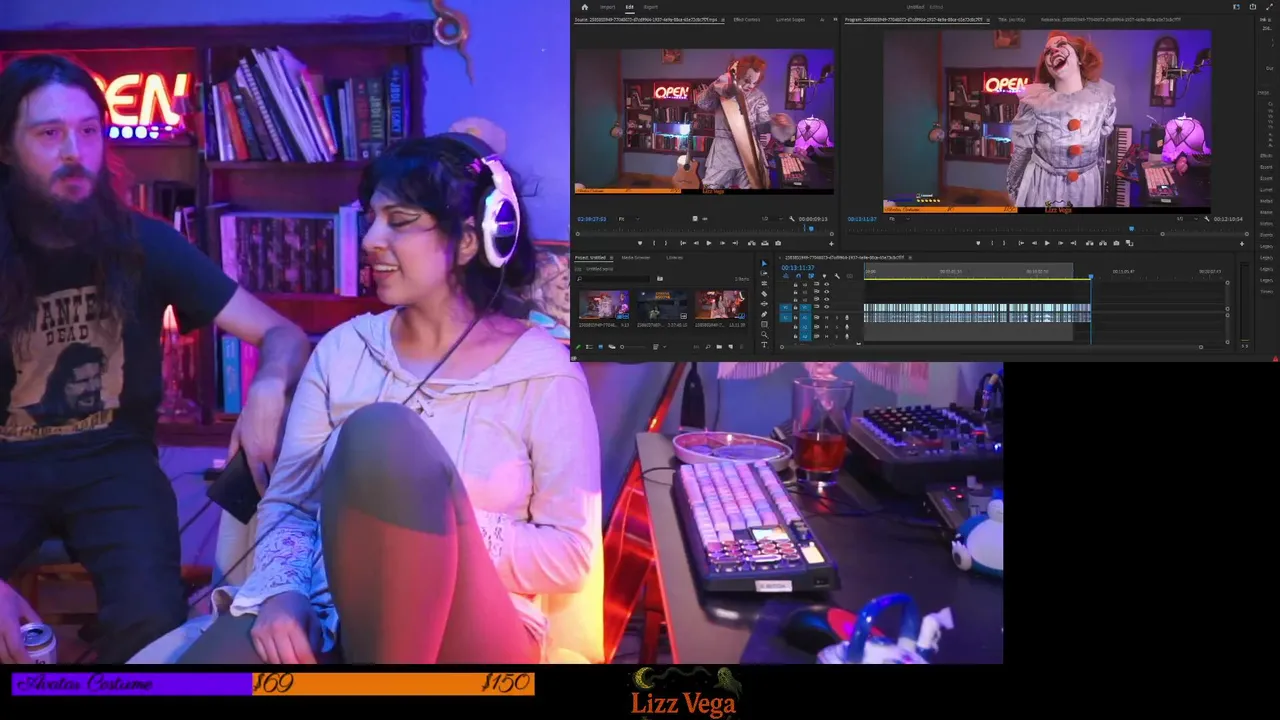
Task: Select the first clip thumbnail in Project
Action: pyautogui.click(x=604, y=305)
